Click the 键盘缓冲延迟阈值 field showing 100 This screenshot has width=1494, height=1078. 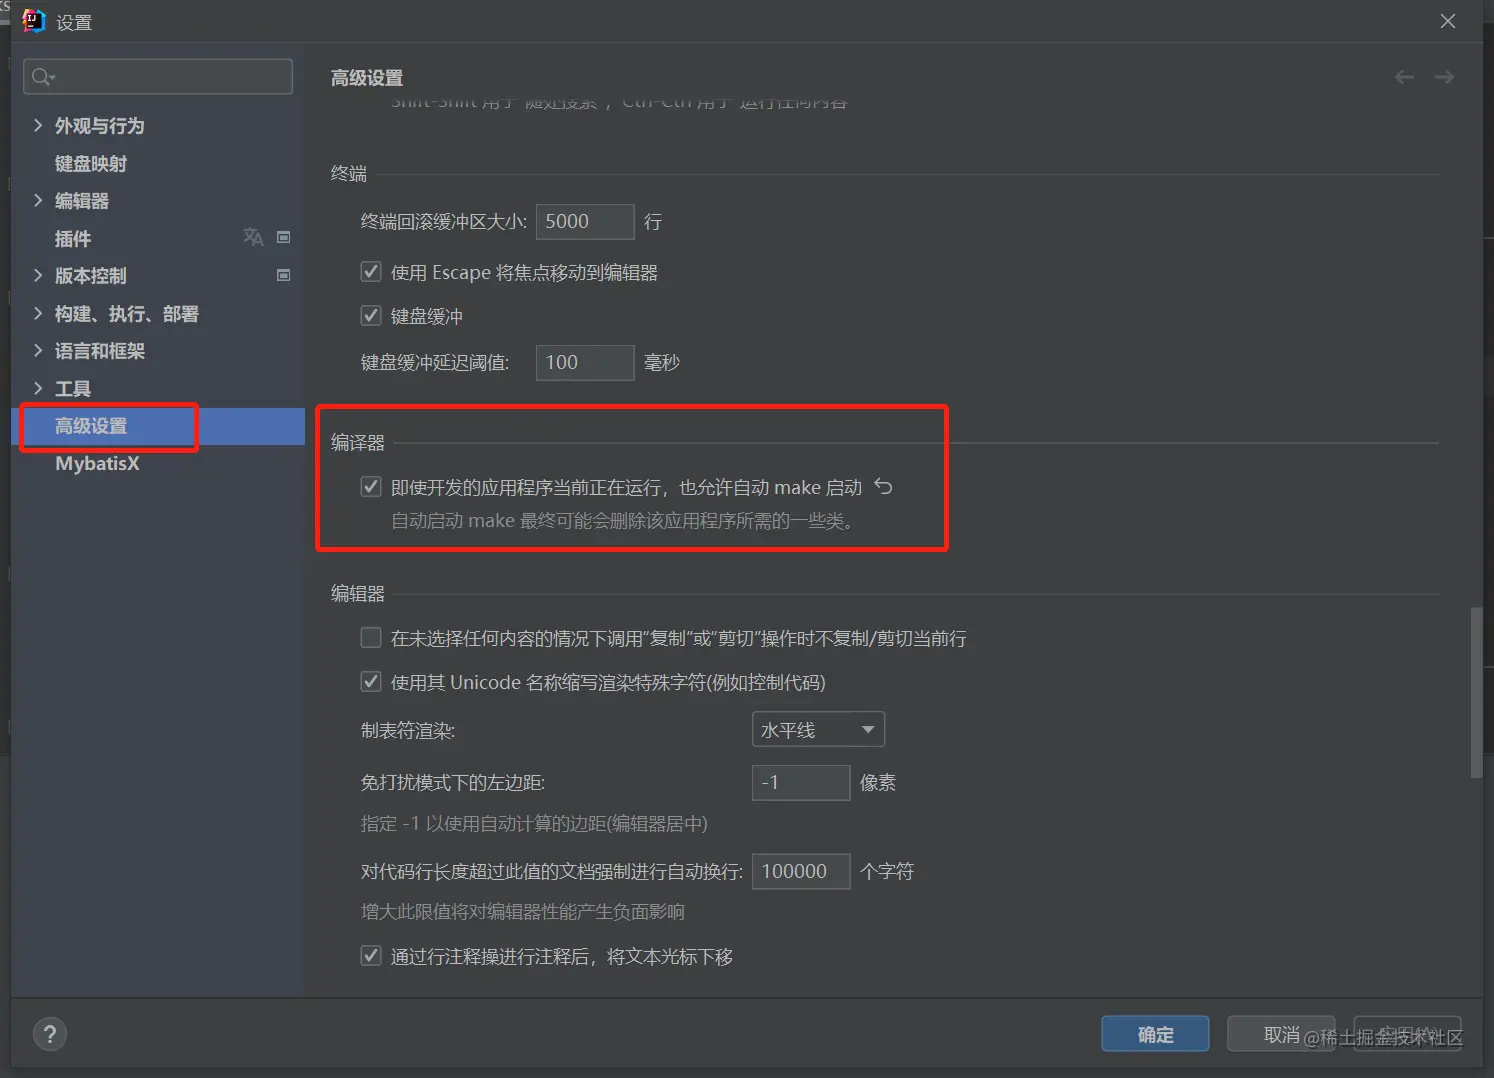[x=585, y=362]
